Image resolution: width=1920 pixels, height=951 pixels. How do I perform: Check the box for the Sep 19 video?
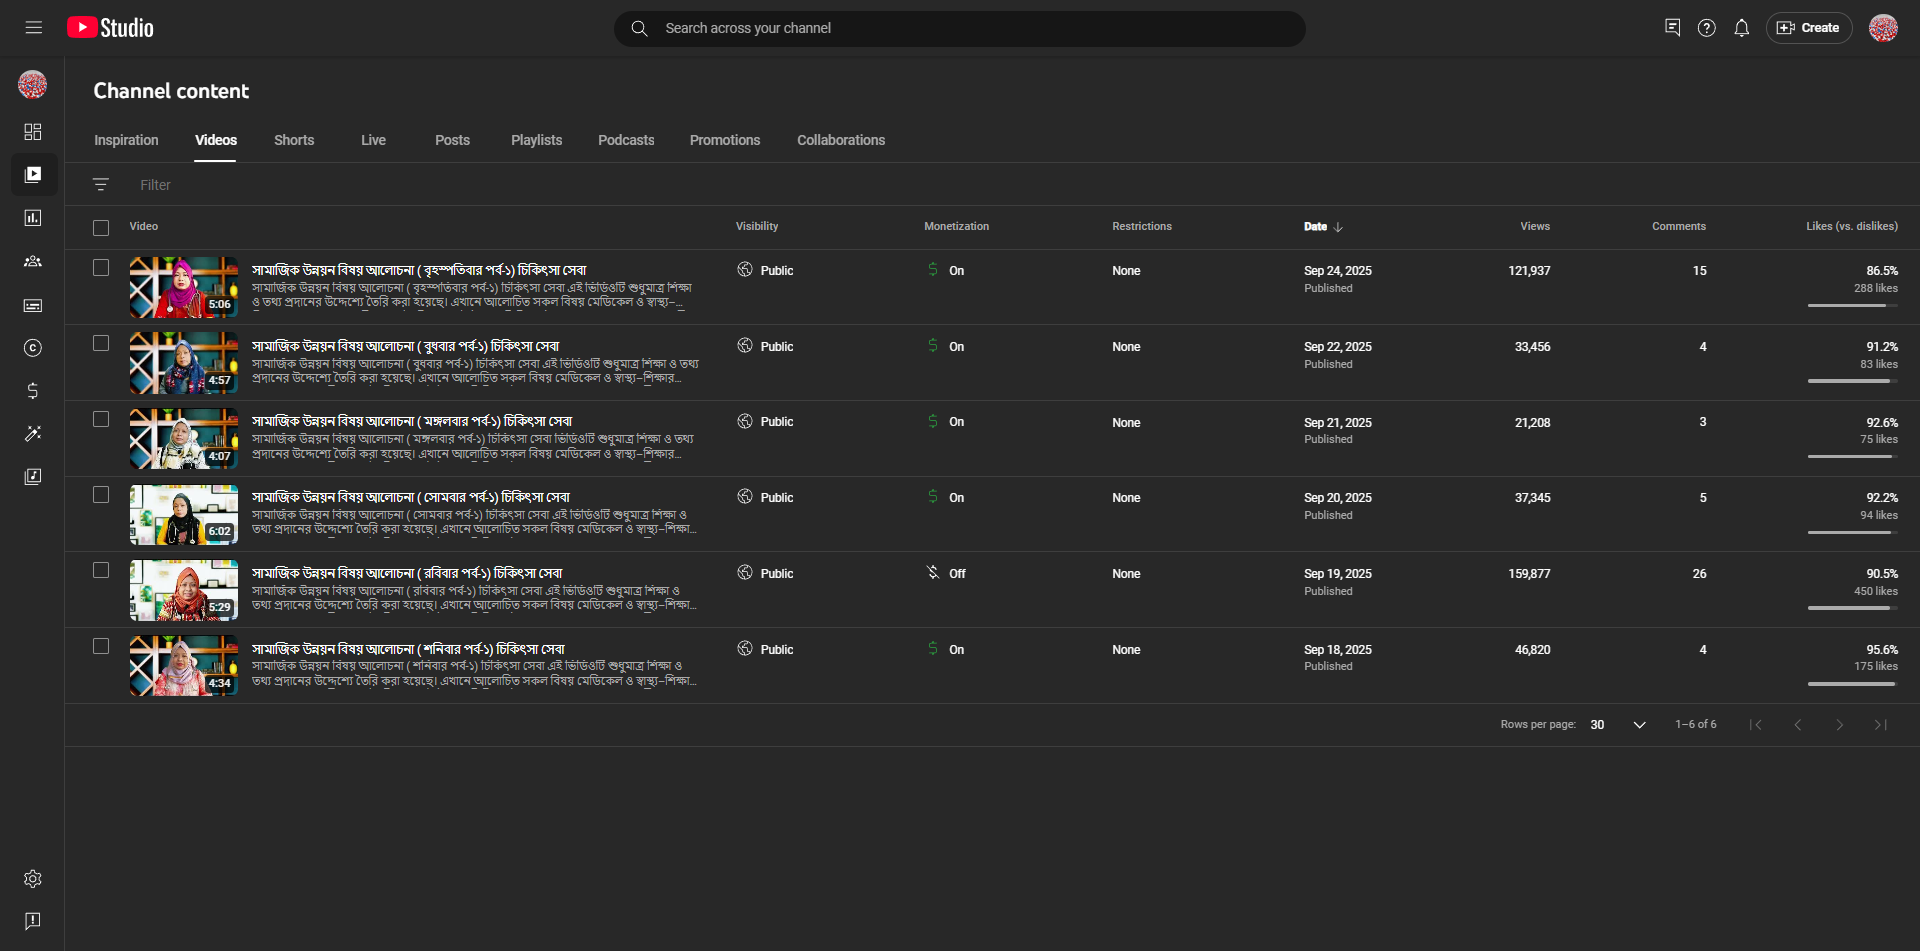[x=101, y=570]
